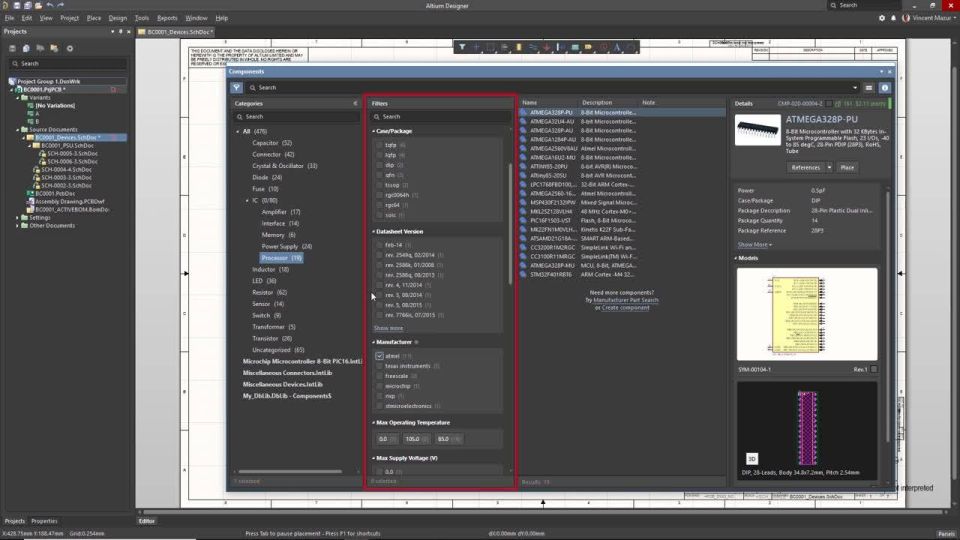Click the Filters search input field

click(x=441, y=116)
